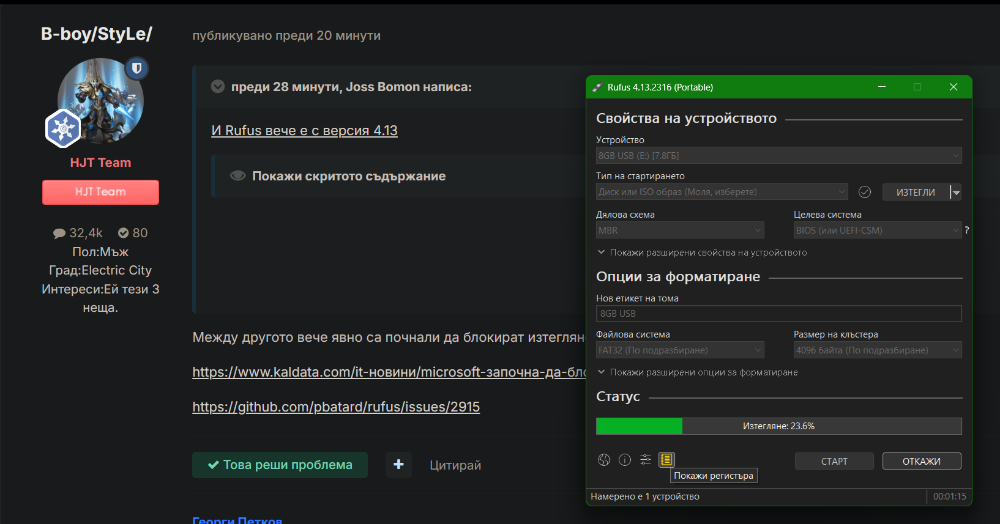1000x524 pixels.
Task: Click the post time публикувано преди 20 минути
Action: pyautogui.click(x=286, y=36)
